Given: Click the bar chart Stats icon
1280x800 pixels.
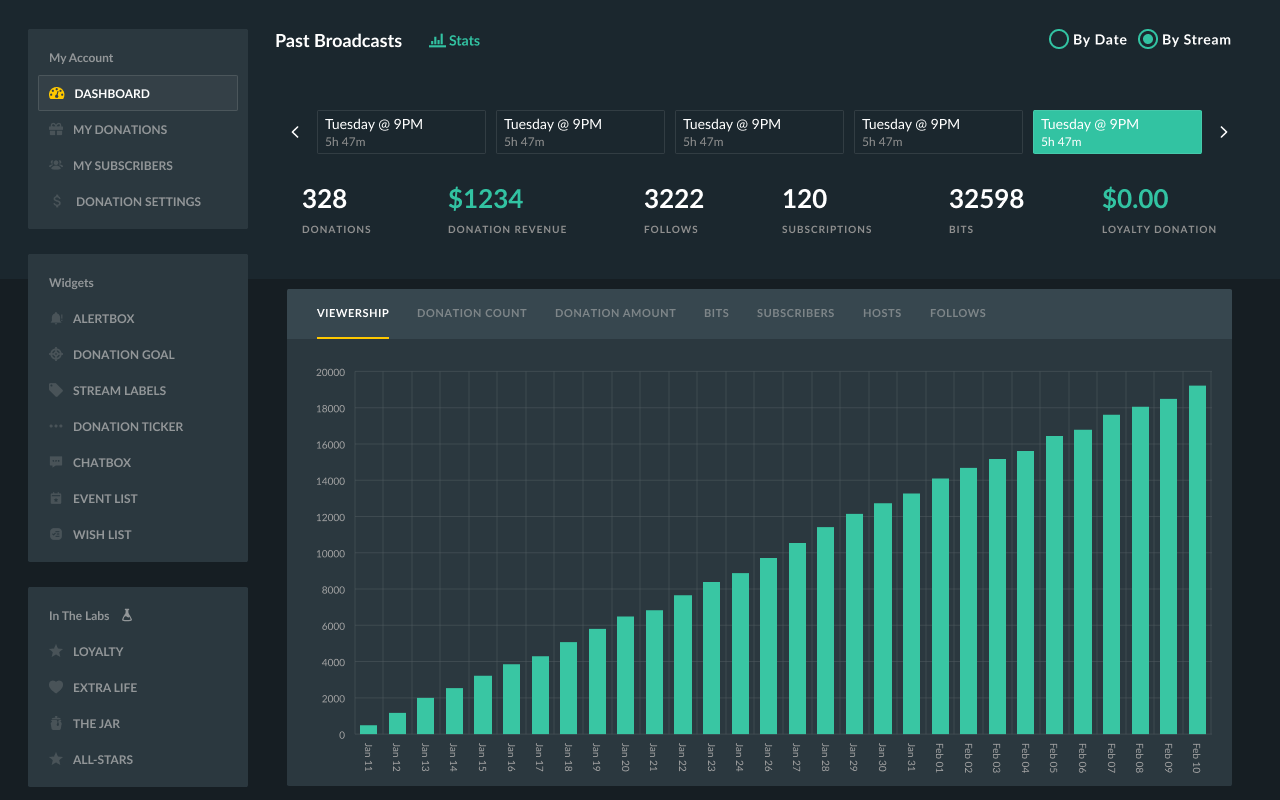Looking at the screenshot, I should pyautogui.click(x=437, y=41).
